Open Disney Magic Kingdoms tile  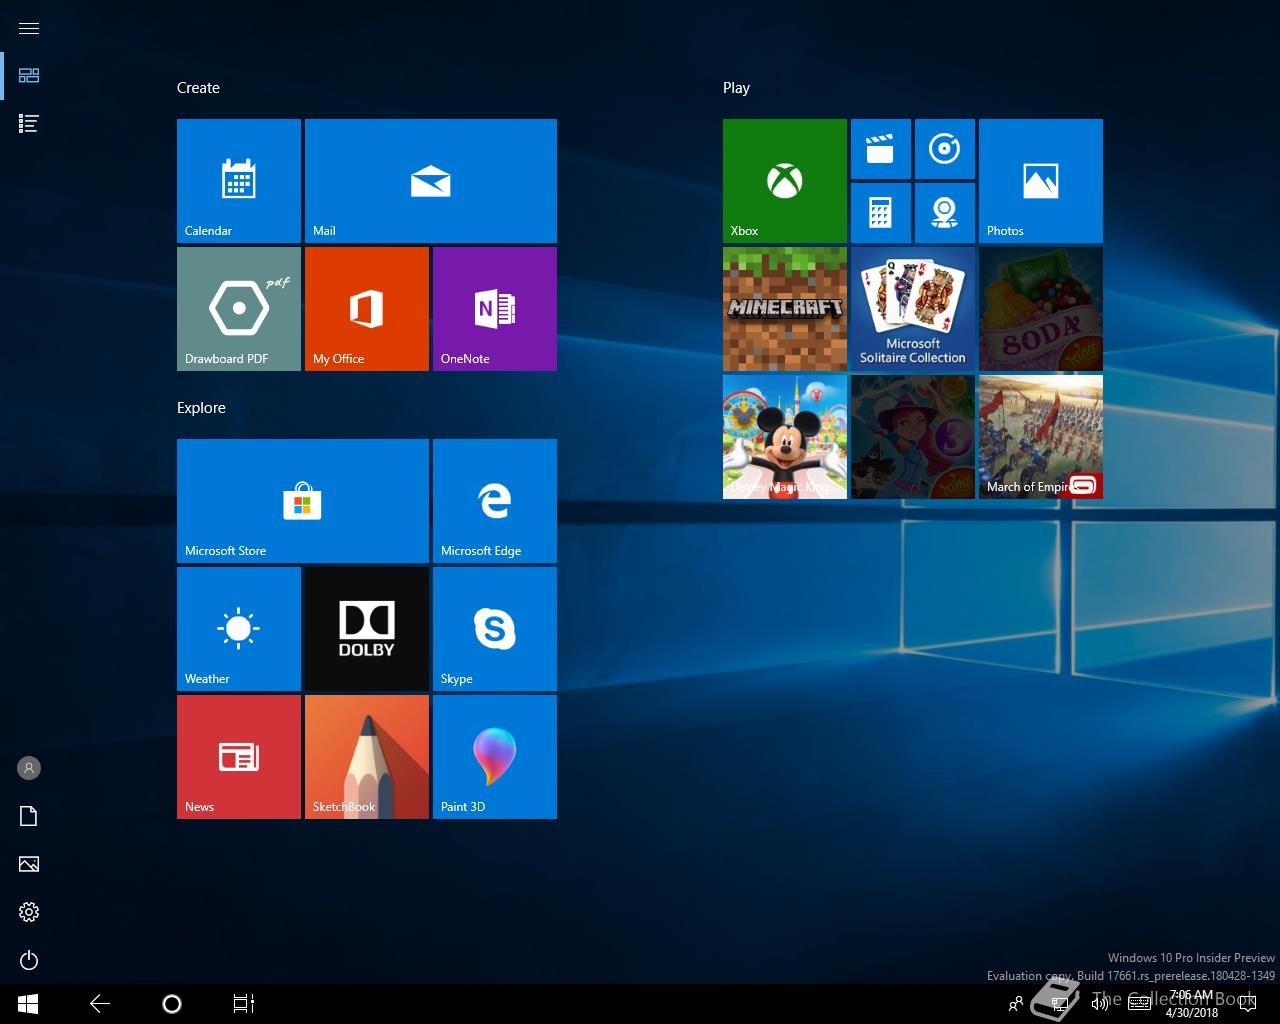[x=785, y=437]
